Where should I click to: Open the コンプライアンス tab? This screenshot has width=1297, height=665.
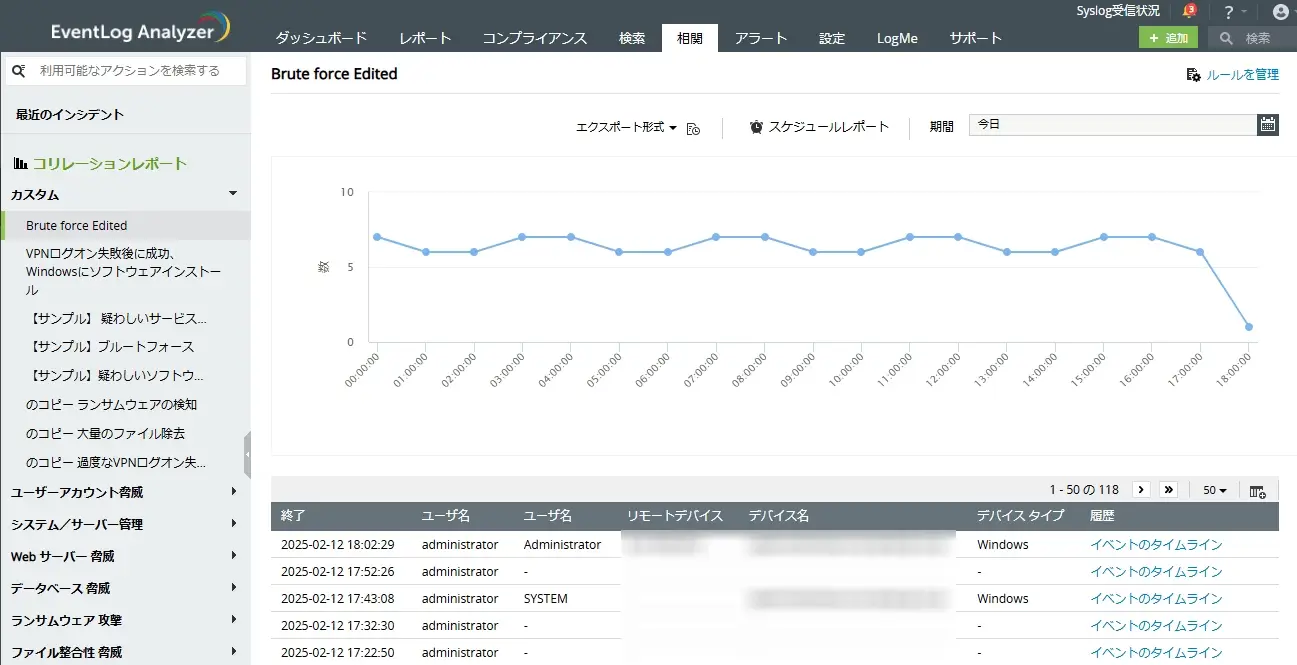[x=534, y=38]
